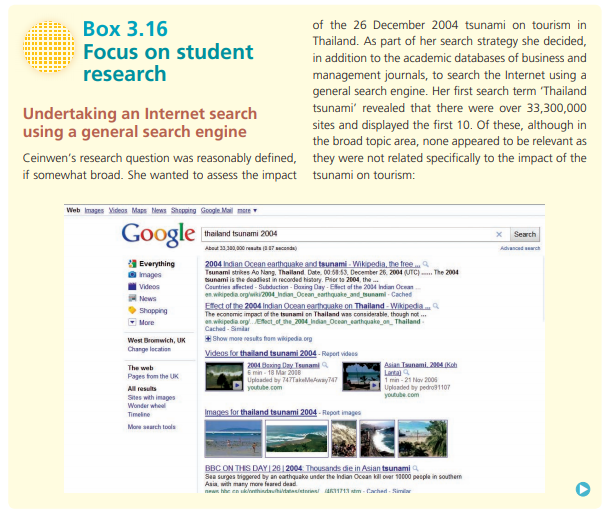
Task: Open the Advanced search link
Action: (x=520, y=248)
